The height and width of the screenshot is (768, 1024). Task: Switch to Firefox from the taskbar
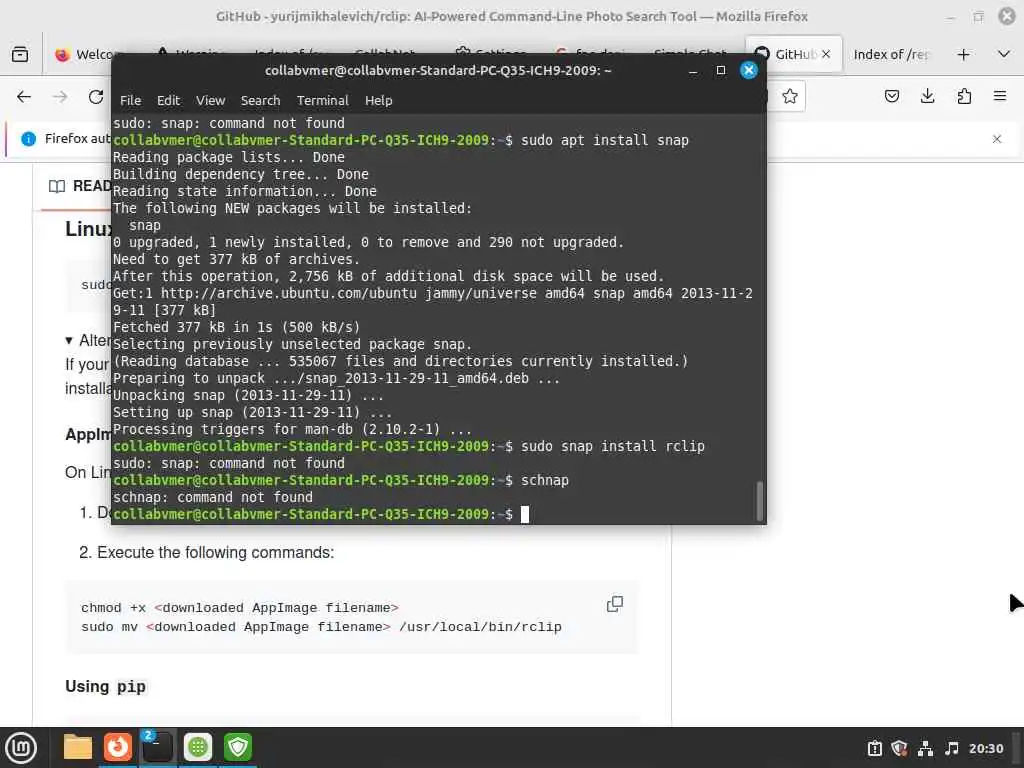click(x=118, y=748)
